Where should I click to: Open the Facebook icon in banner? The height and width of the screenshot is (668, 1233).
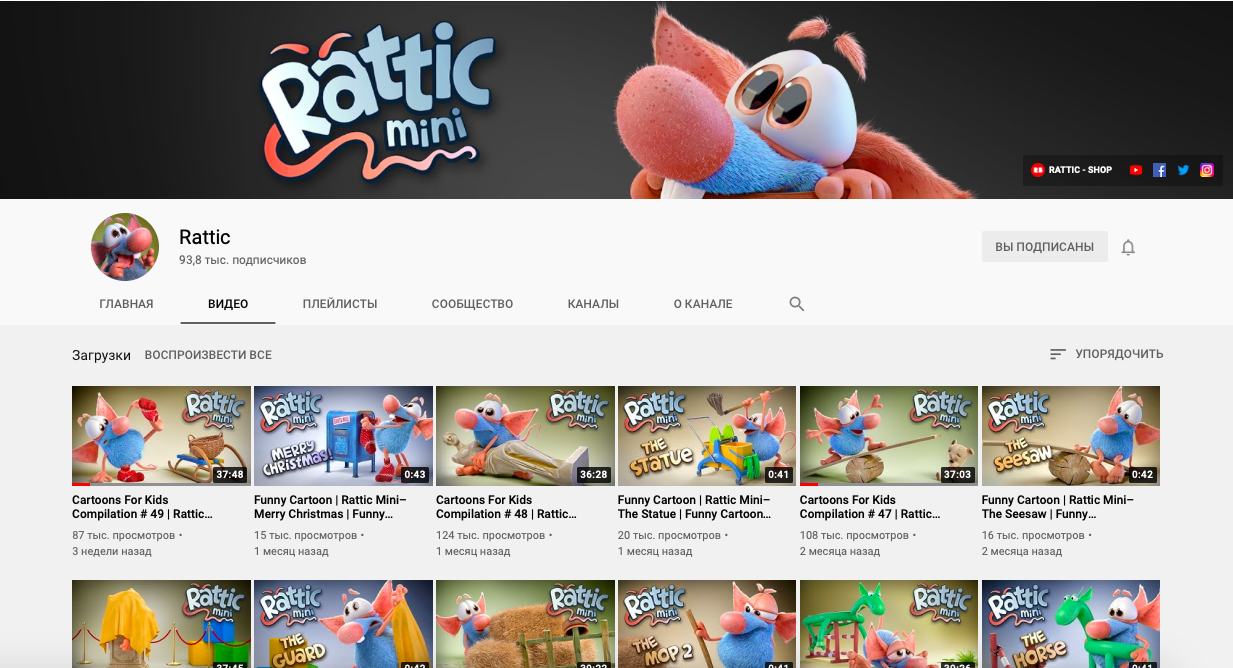pyautogui.click(x=1159, y=170)
